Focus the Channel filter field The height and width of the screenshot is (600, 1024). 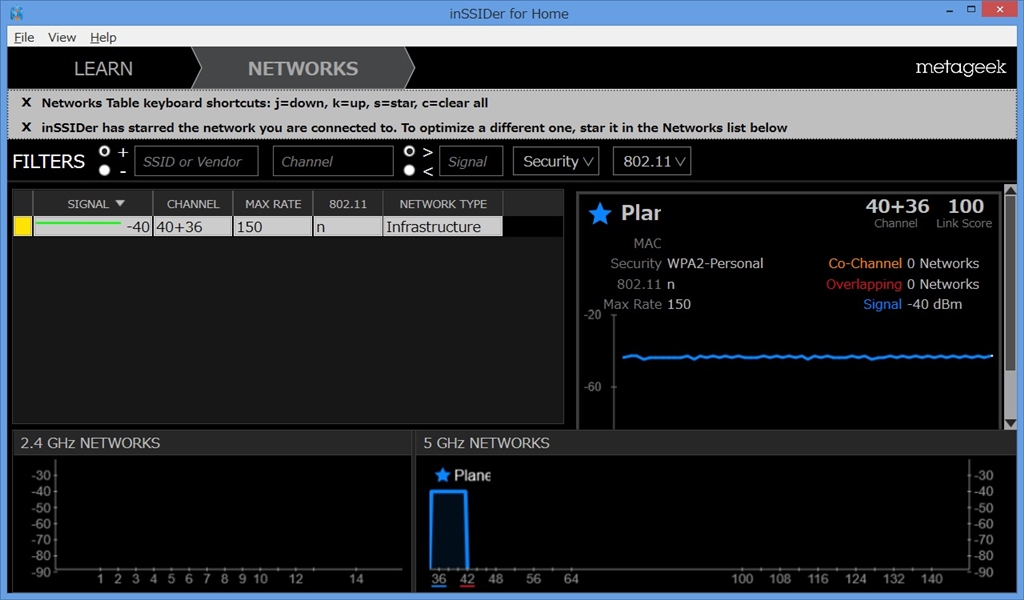point(333,161)
